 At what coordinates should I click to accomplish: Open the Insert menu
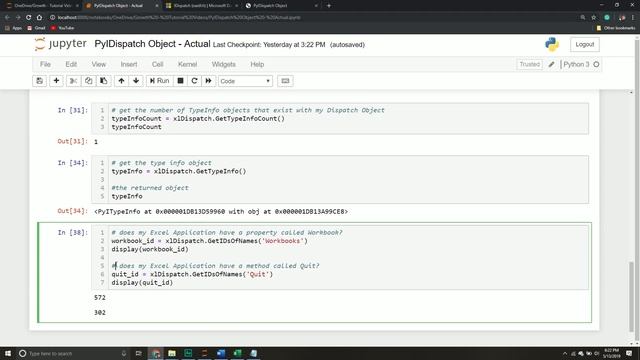click(x=129, y=64)
